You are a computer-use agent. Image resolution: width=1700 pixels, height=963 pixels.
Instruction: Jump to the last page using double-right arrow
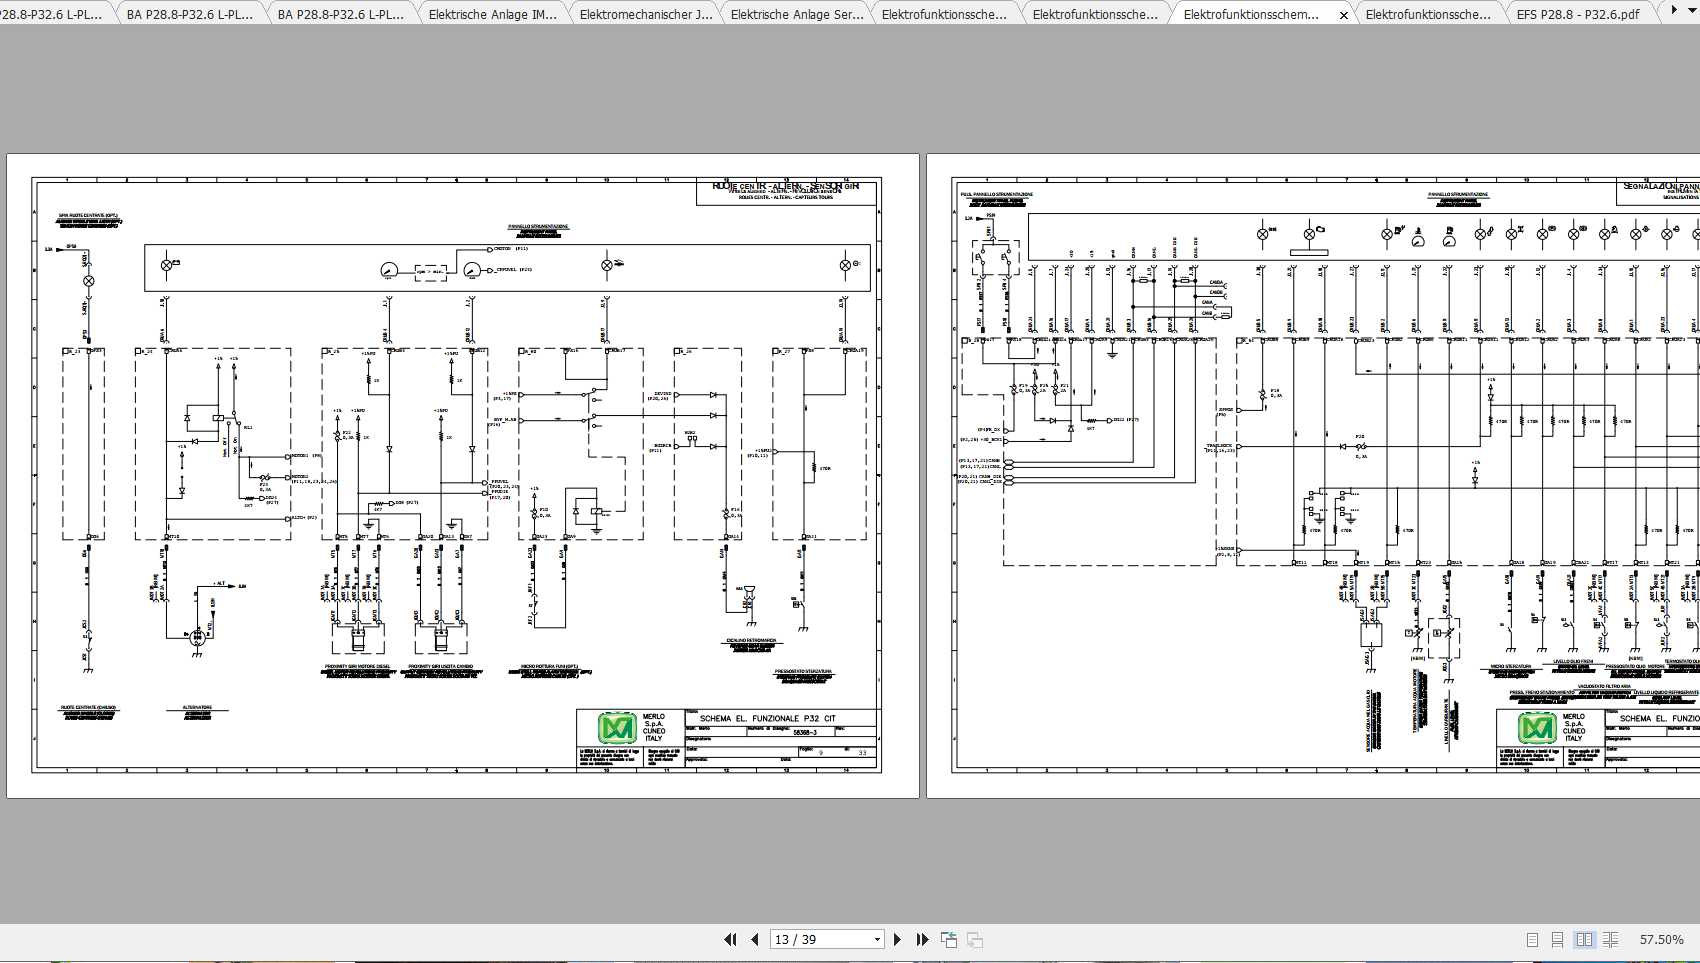point(922,939)
